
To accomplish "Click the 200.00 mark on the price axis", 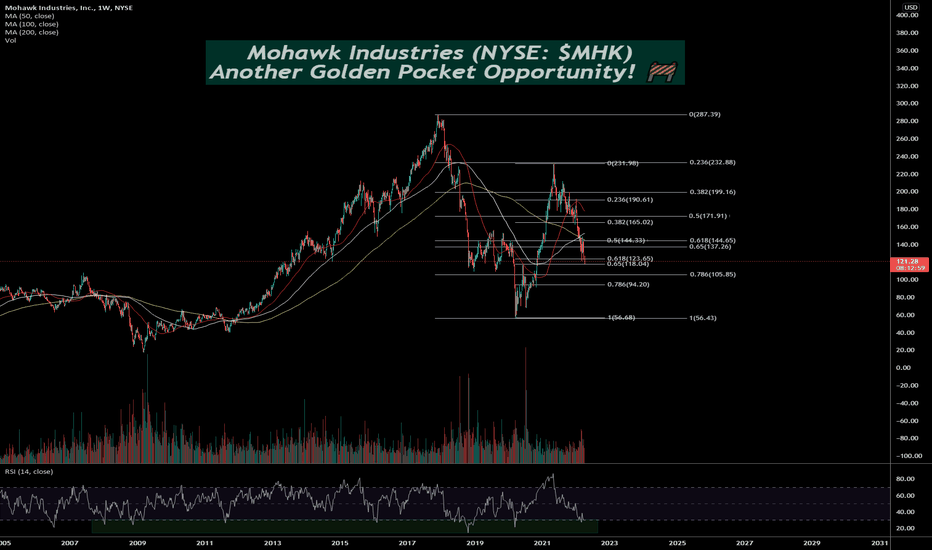I will pyautogui.click(x=907, y=191).
